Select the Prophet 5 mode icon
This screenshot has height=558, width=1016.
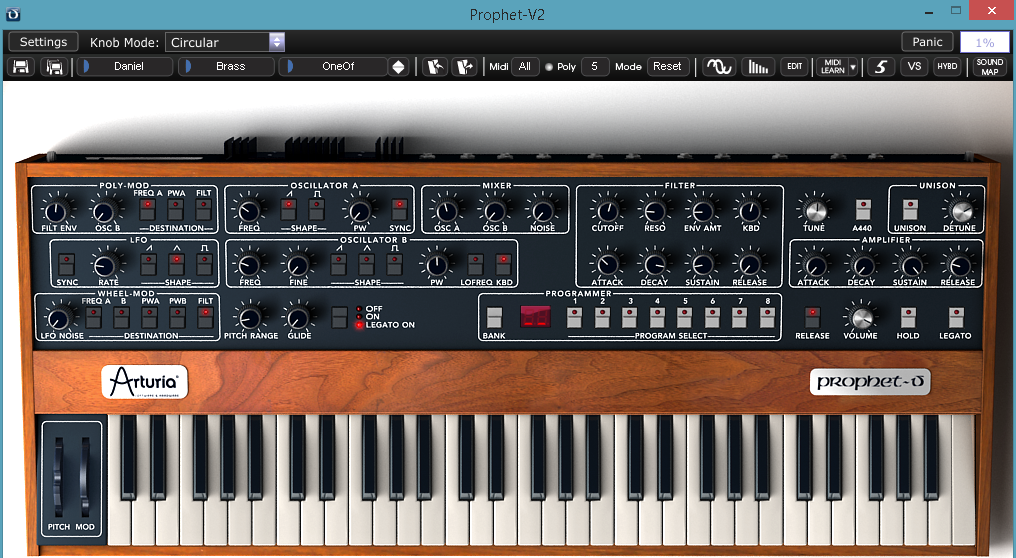click(x=880, y=67)
